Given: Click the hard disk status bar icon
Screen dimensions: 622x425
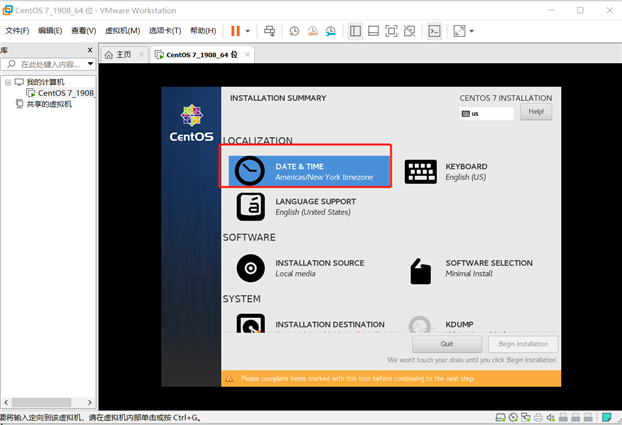Looking at the screenshot, I should pyautogui.click(x=501, y=417).
